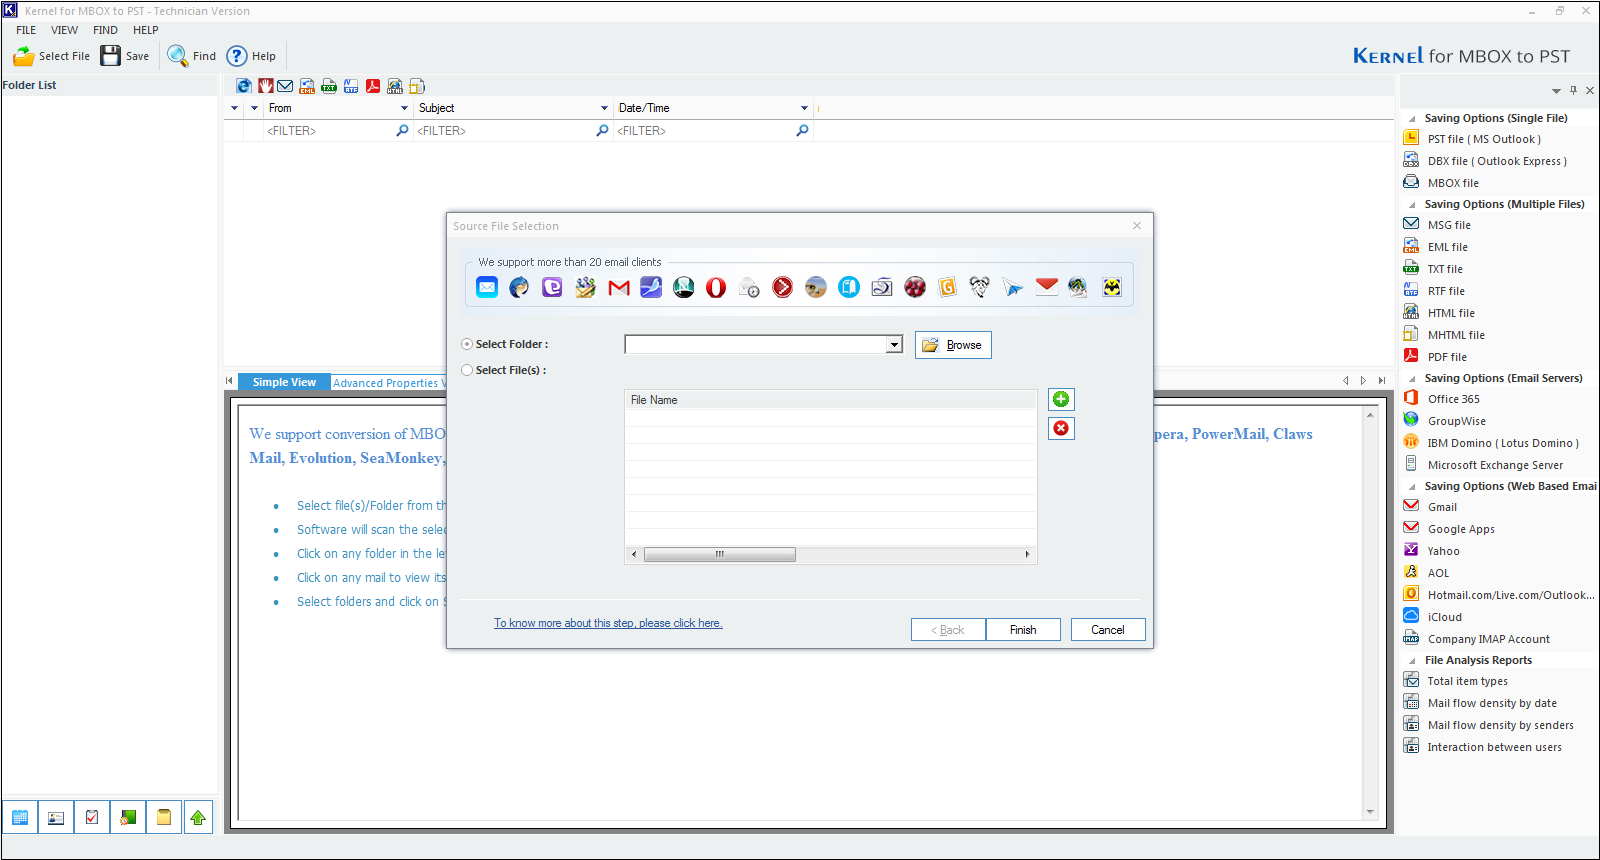Click the File Name list horizontal scrollbar thumb
1600x860 pixels.
click(720, 554)
